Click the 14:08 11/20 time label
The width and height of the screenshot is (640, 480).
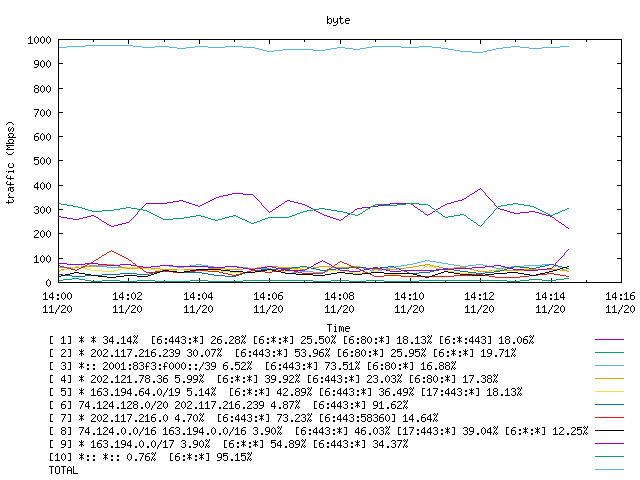tap(339, 302)
